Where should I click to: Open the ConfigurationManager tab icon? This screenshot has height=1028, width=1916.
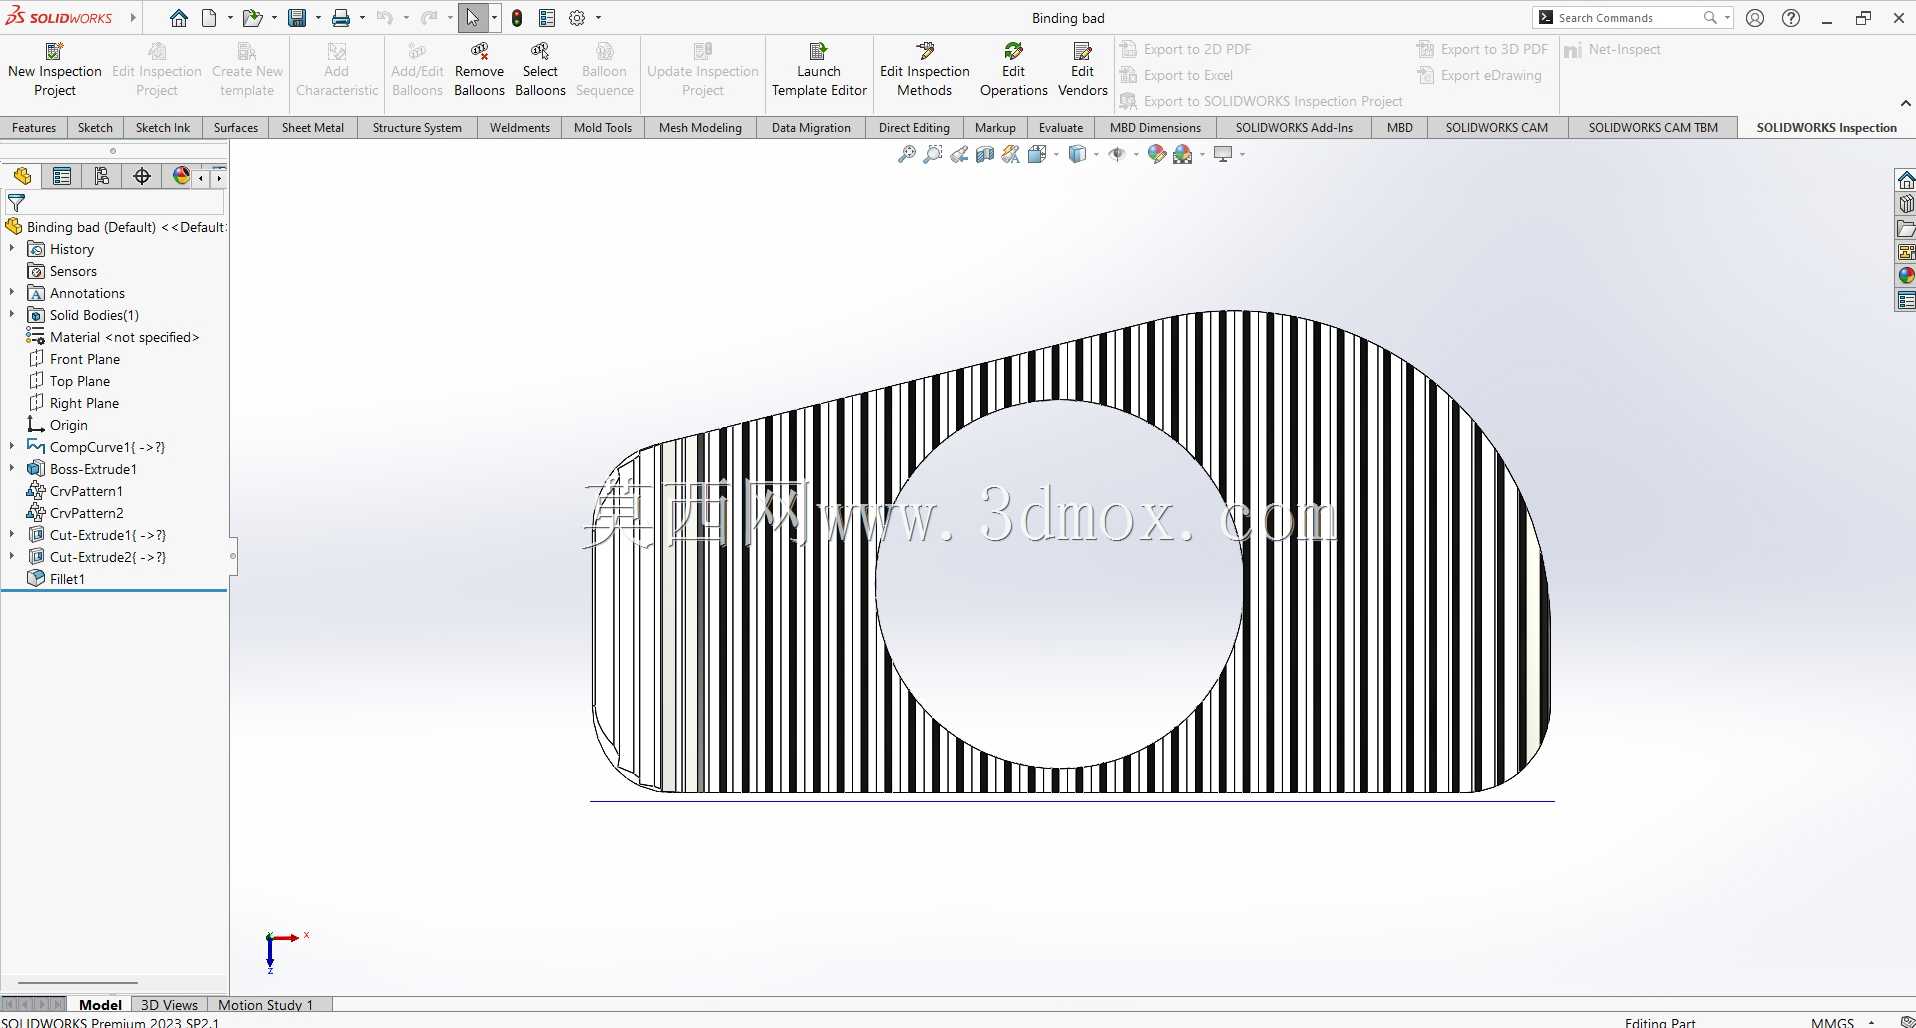point(102,177)
